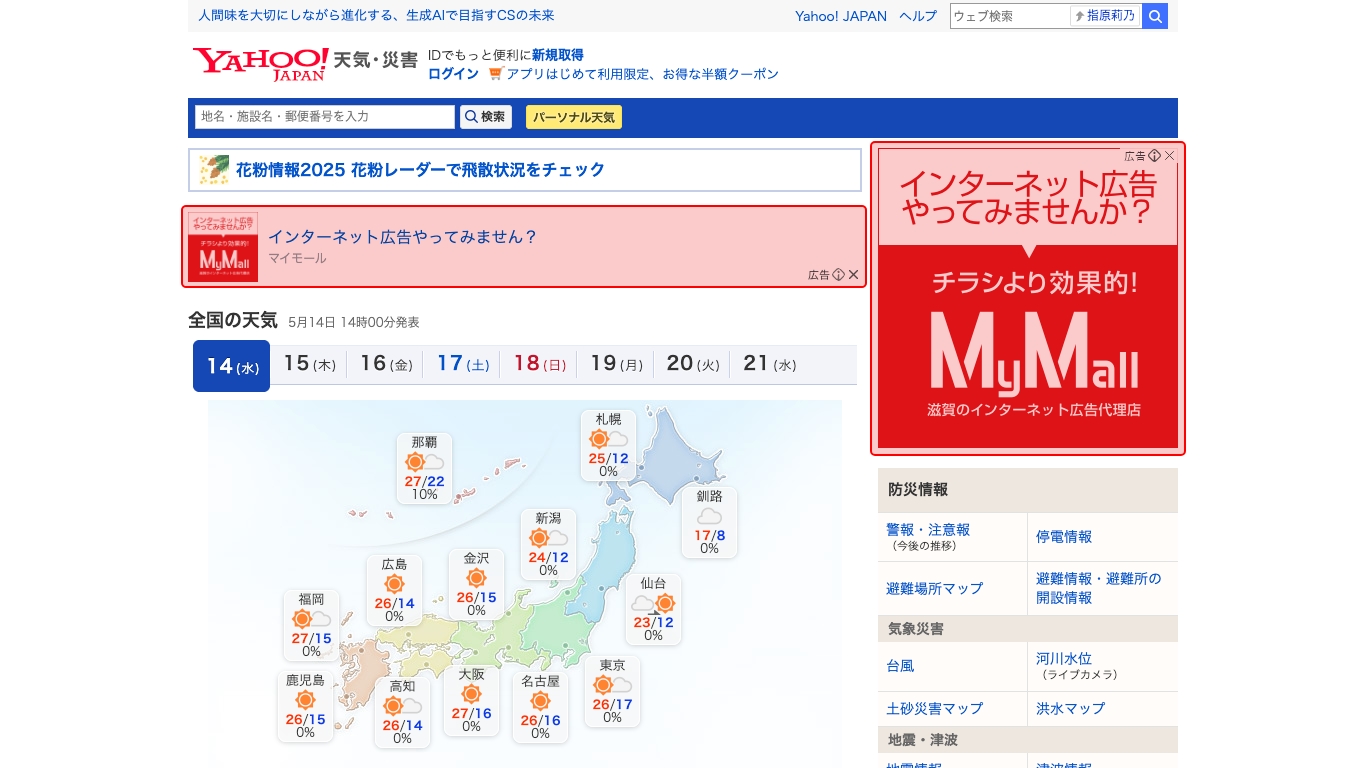Image resolution: width=1366 pixels, height=768 pixels.
Task: Click the Kushiro cloudy weather icon
Action: 709,516
